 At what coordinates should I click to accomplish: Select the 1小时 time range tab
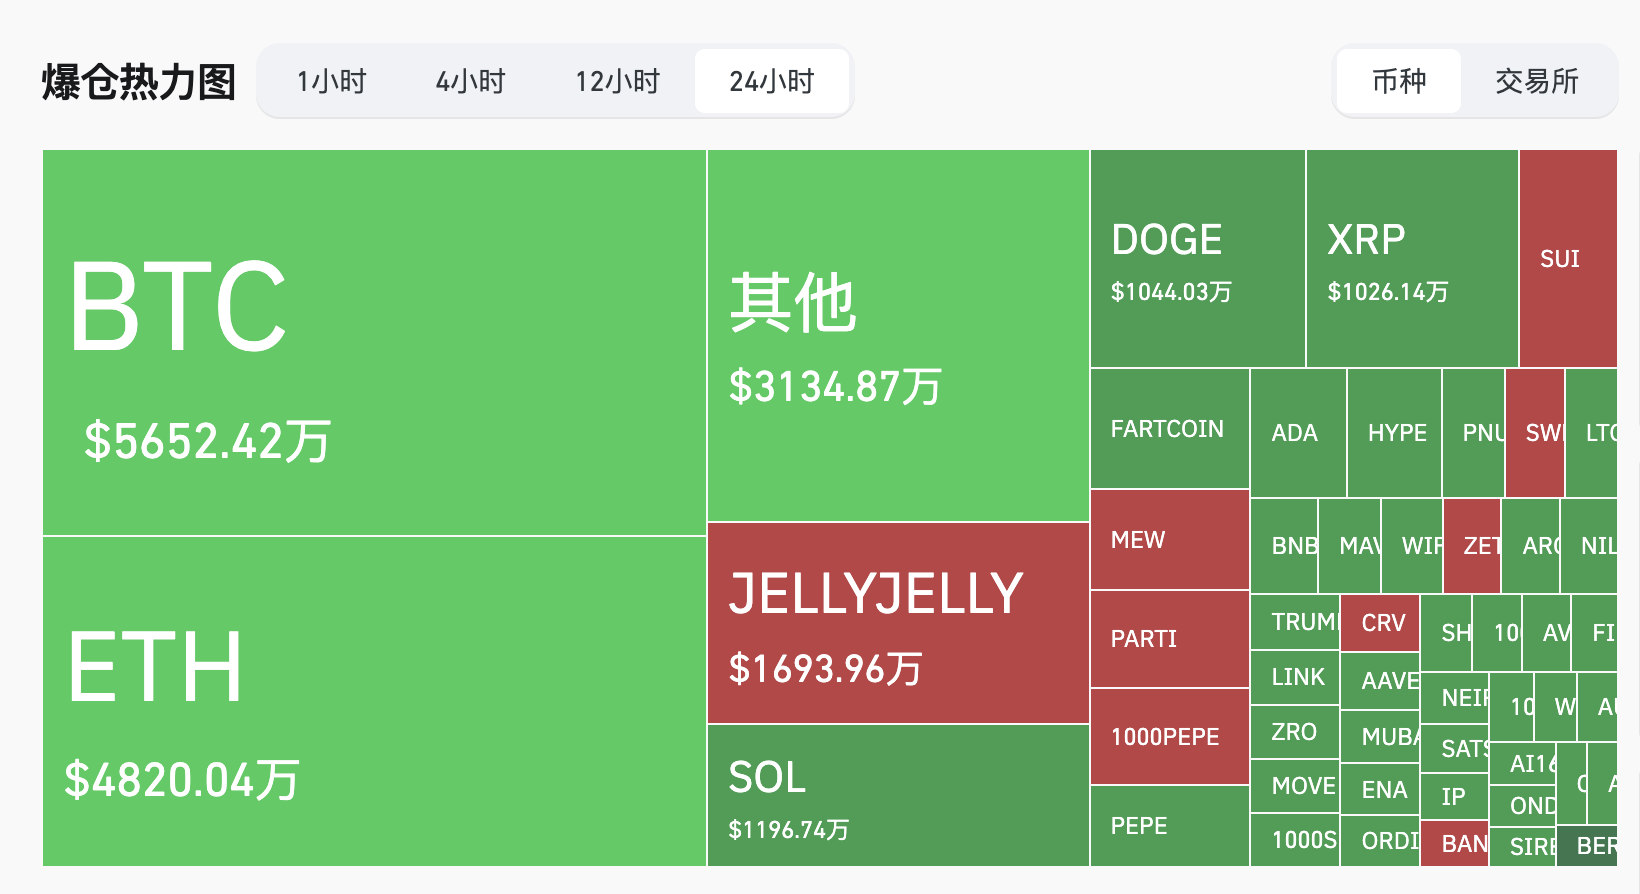[332, 81]
